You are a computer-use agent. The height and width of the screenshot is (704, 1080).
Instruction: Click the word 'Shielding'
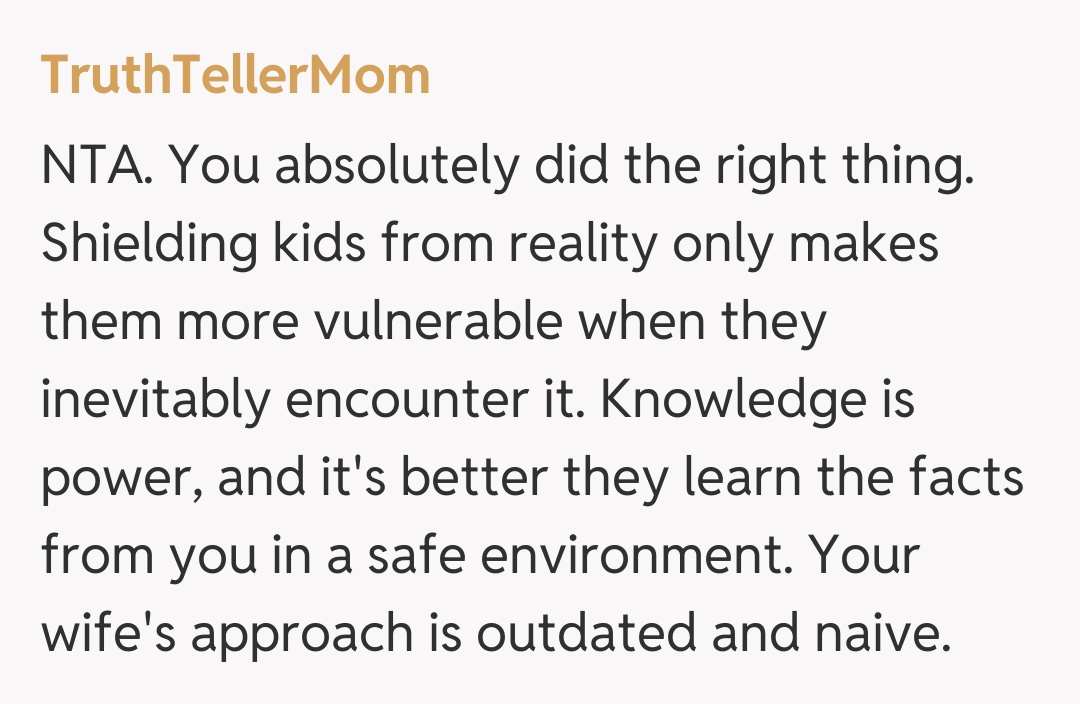[149, 245]
